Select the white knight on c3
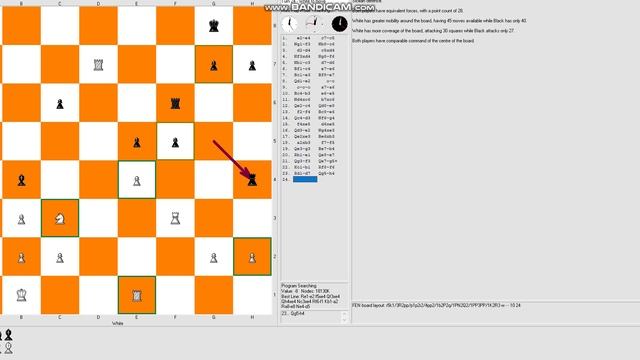640x360 pixels. pyautogui.click(x=60, y=219)
